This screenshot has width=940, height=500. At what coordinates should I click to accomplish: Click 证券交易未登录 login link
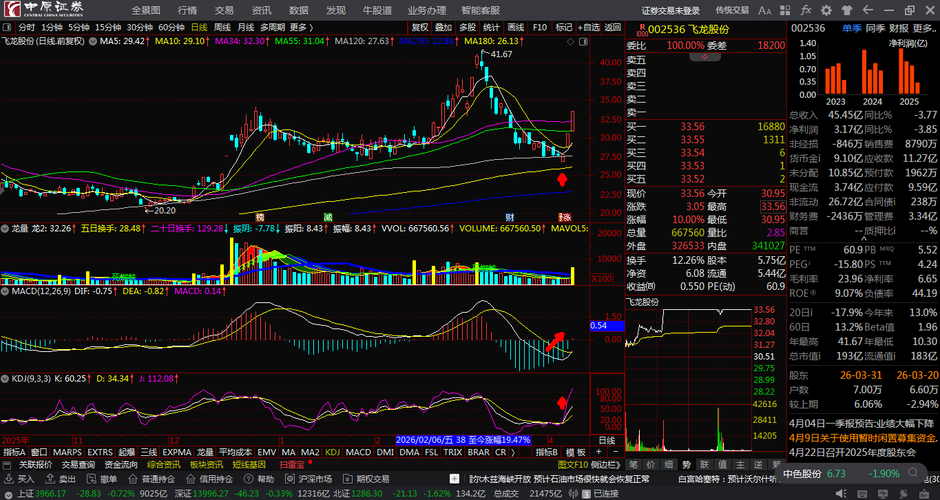[670, 10]
